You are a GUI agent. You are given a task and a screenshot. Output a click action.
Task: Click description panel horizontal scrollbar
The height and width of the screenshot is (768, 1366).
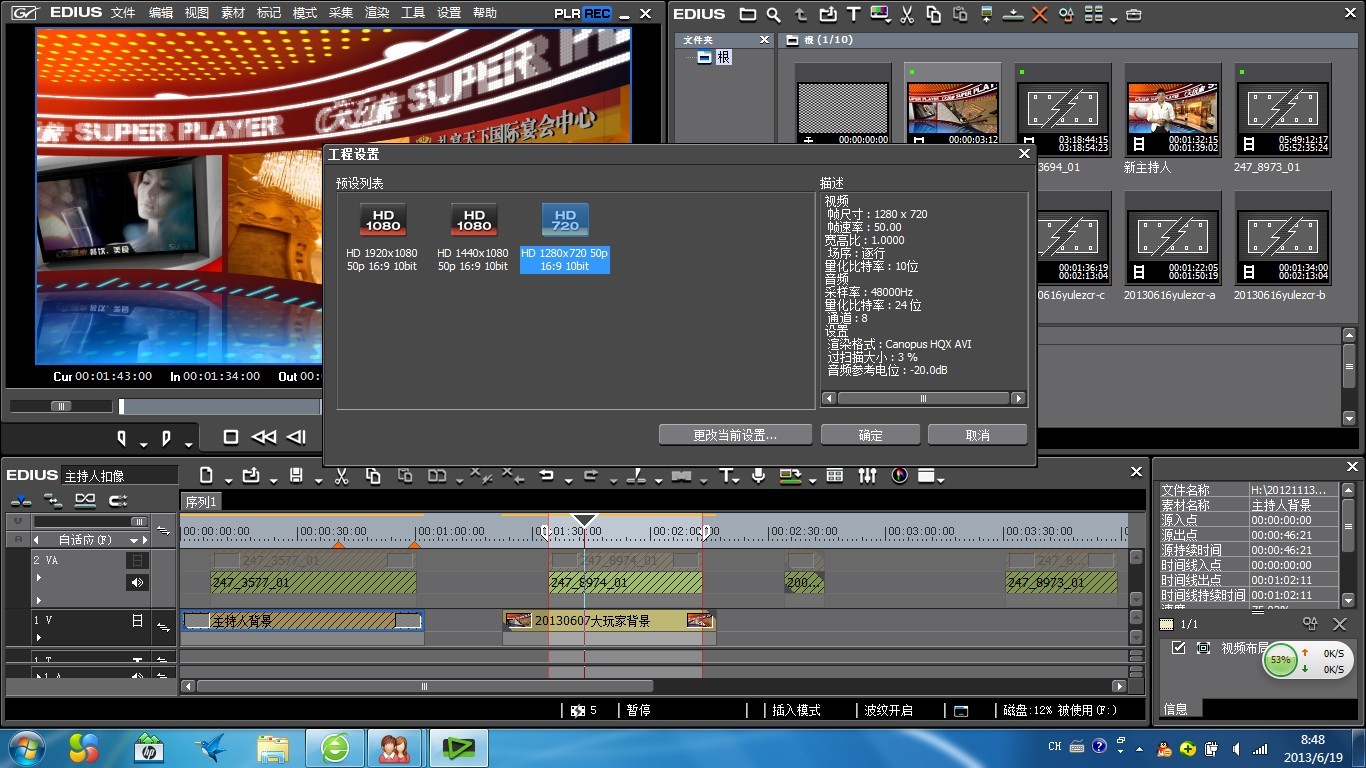coord(923,398)
